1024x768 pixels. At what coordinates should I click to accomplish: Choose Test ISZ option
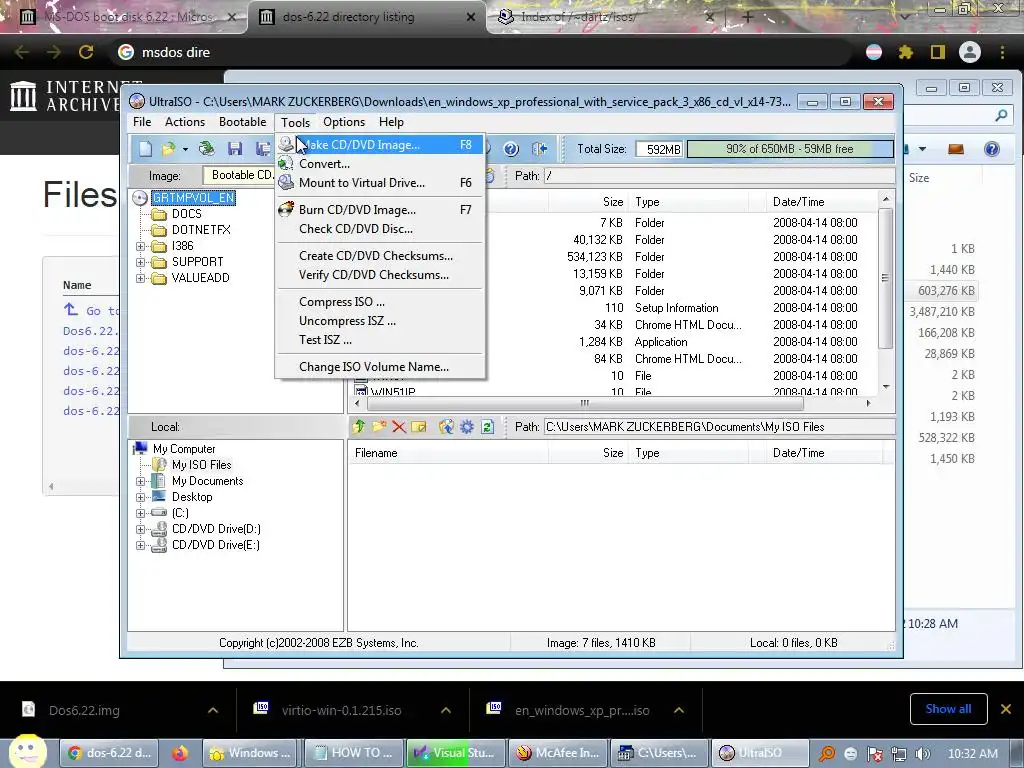pos(379,340)
